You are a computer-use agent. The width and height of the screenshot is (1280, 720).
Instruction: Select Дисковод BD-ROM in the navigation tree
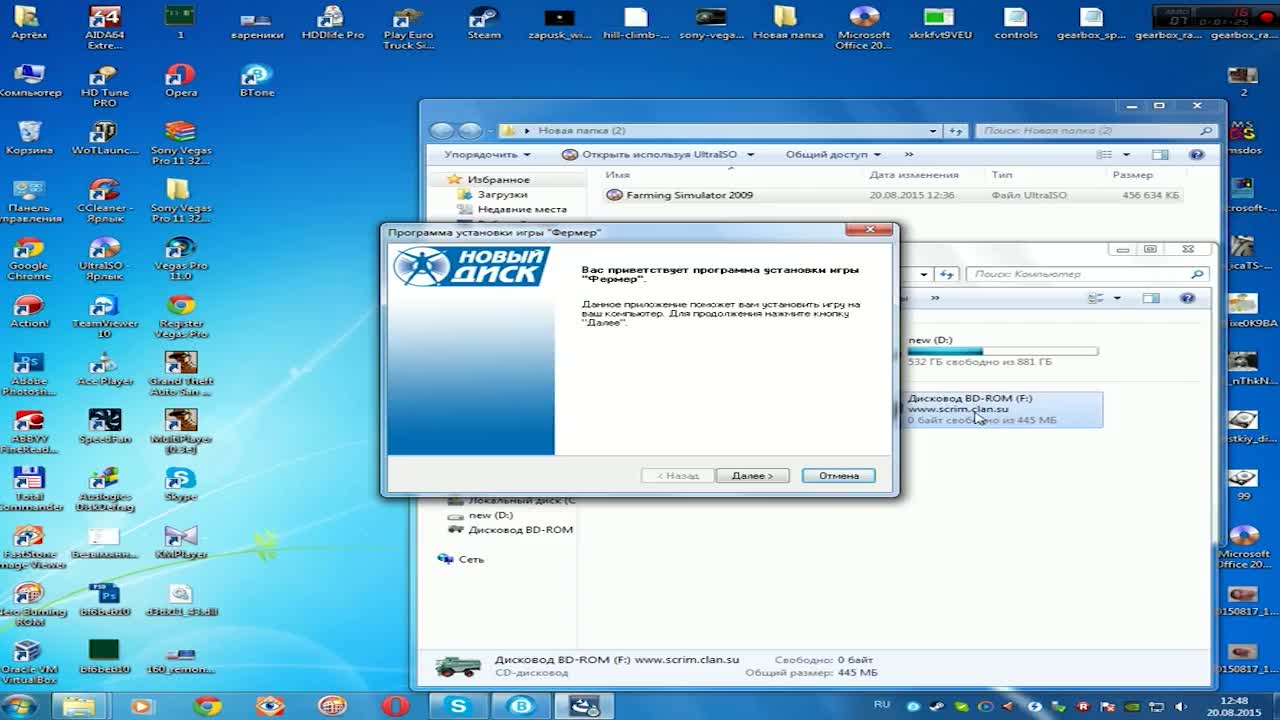click(x=520, y=530)
